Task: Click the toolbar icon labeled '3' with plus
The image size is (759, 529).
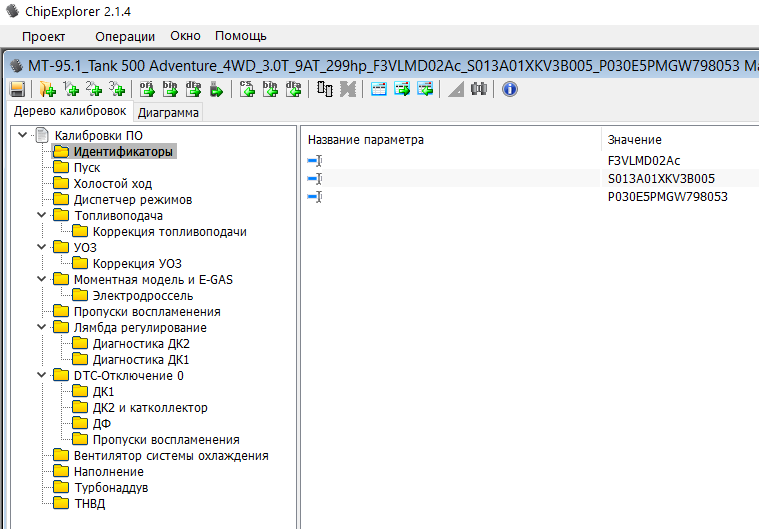Action: [117, 89]
